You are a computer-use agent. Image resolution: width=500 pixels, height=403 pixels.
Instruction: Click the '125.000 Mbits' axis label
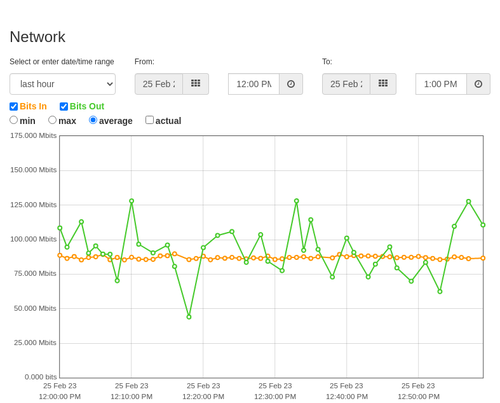(33, 205)
